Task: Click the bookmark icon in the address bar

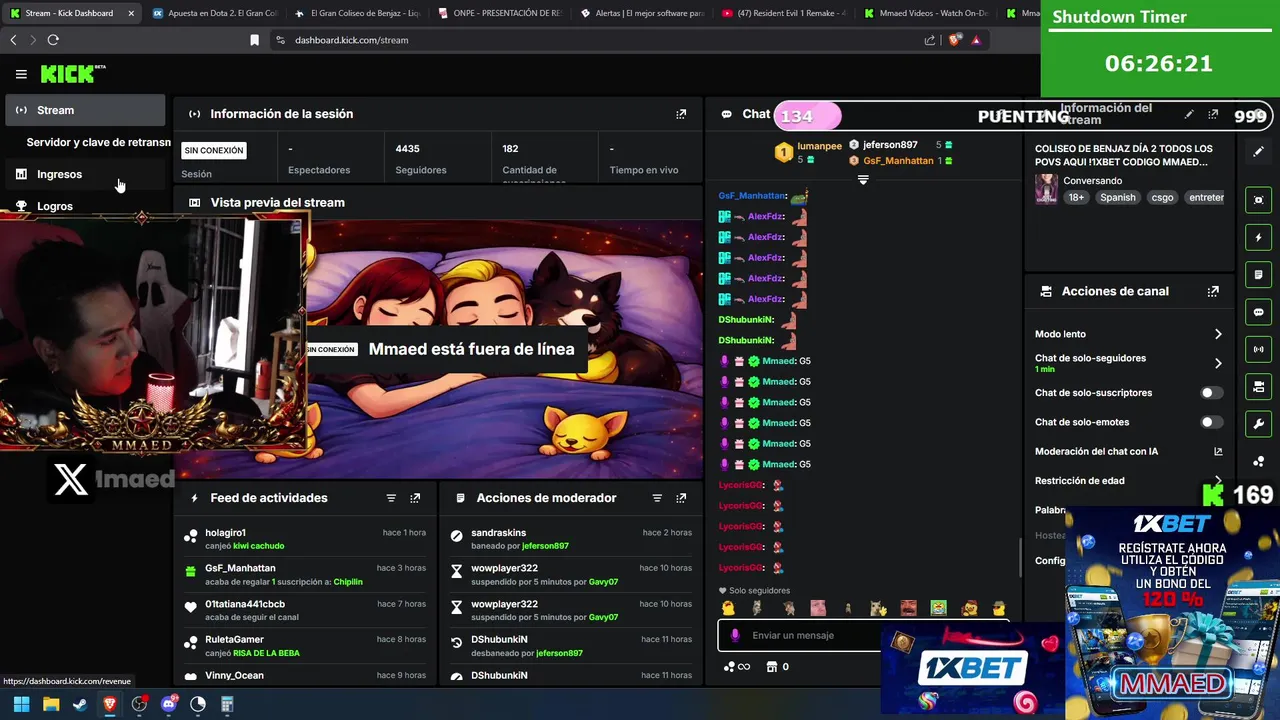Action: click(x=254, y=40)
